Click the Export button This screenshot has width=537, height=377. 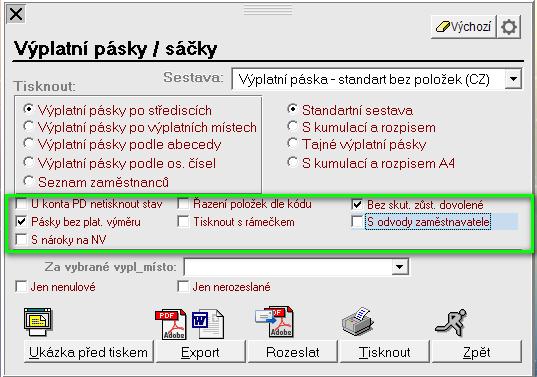coord(201,352)
